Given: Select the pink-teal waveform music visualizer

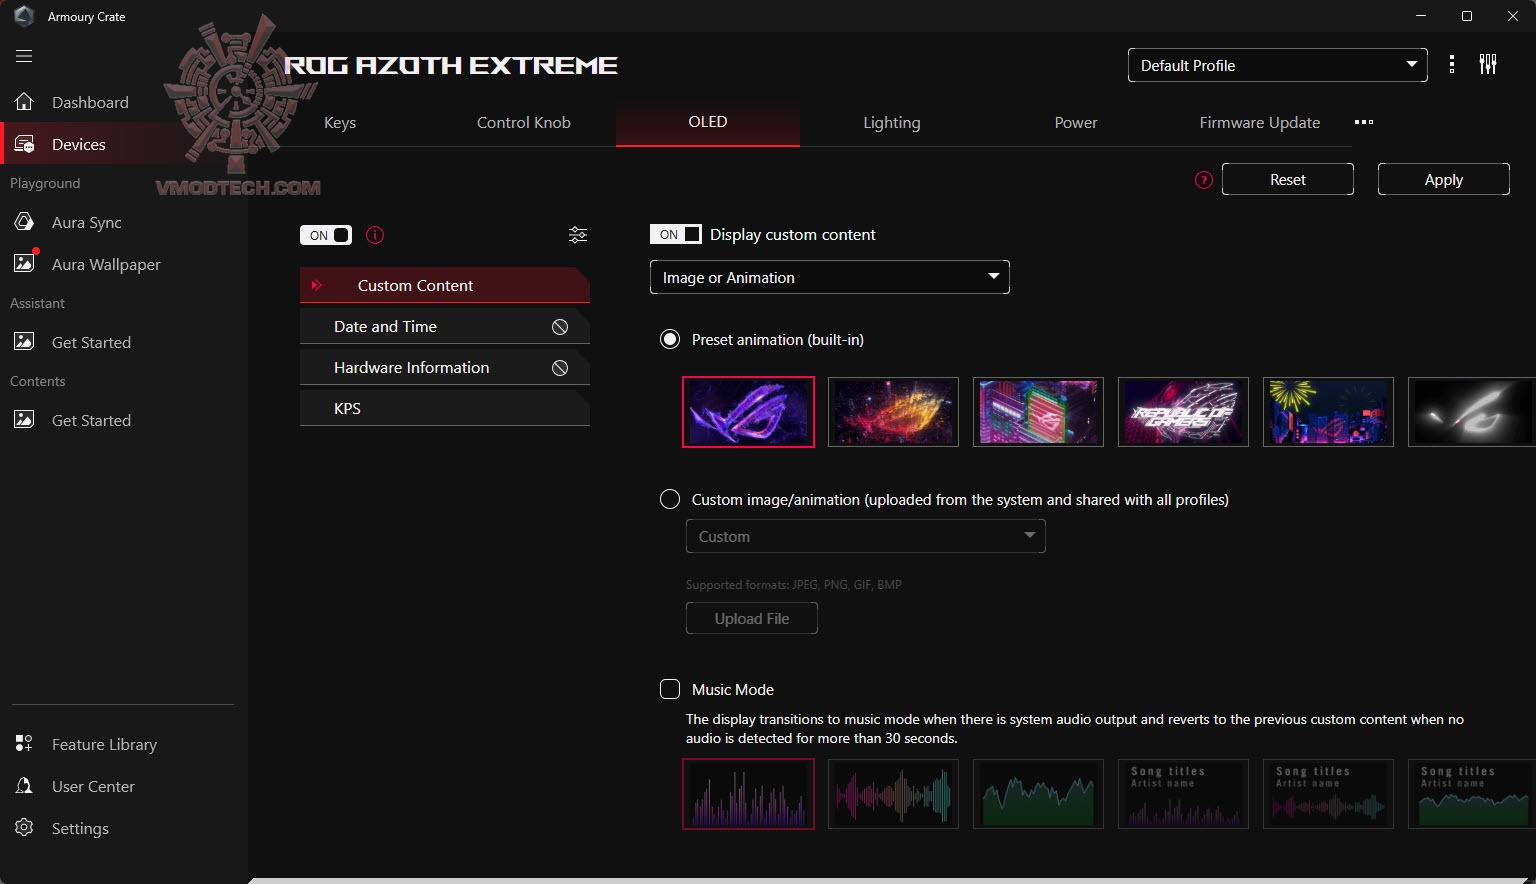Looking at the screenshot, I should [893, 794].
